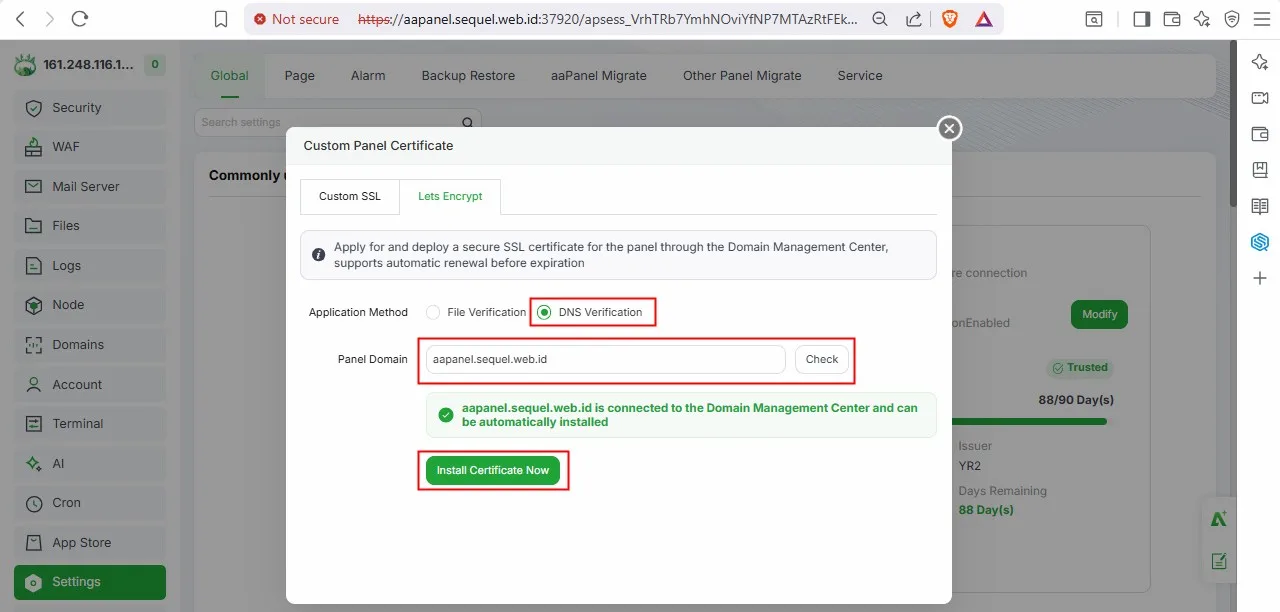Click the certificate days remaining progress bar
The image size is (1280, 612).
[1030, 422]
